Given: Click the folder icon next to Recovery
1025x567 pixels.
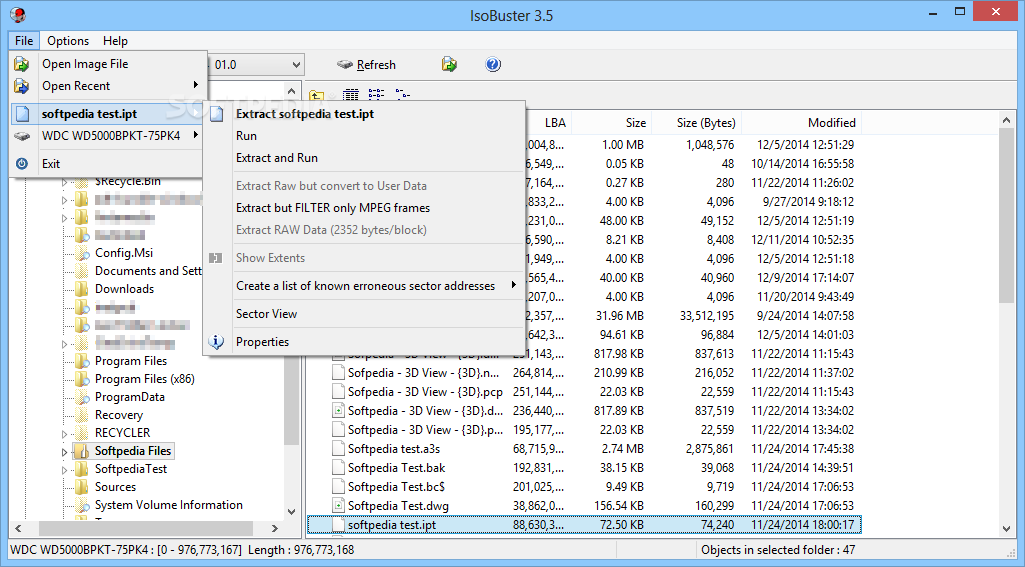Looking at the screenshot, I should 82,415.
